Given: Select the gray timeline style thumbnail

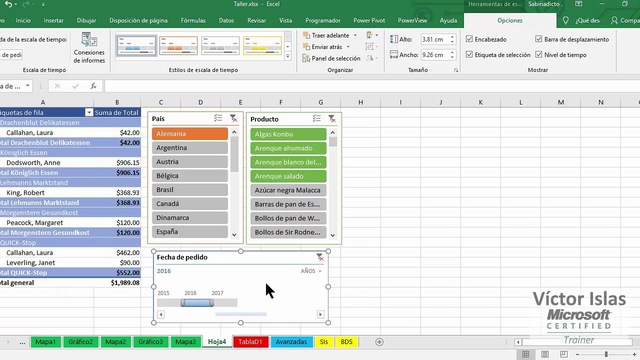Looking at the screenshot, I should 220,45.
